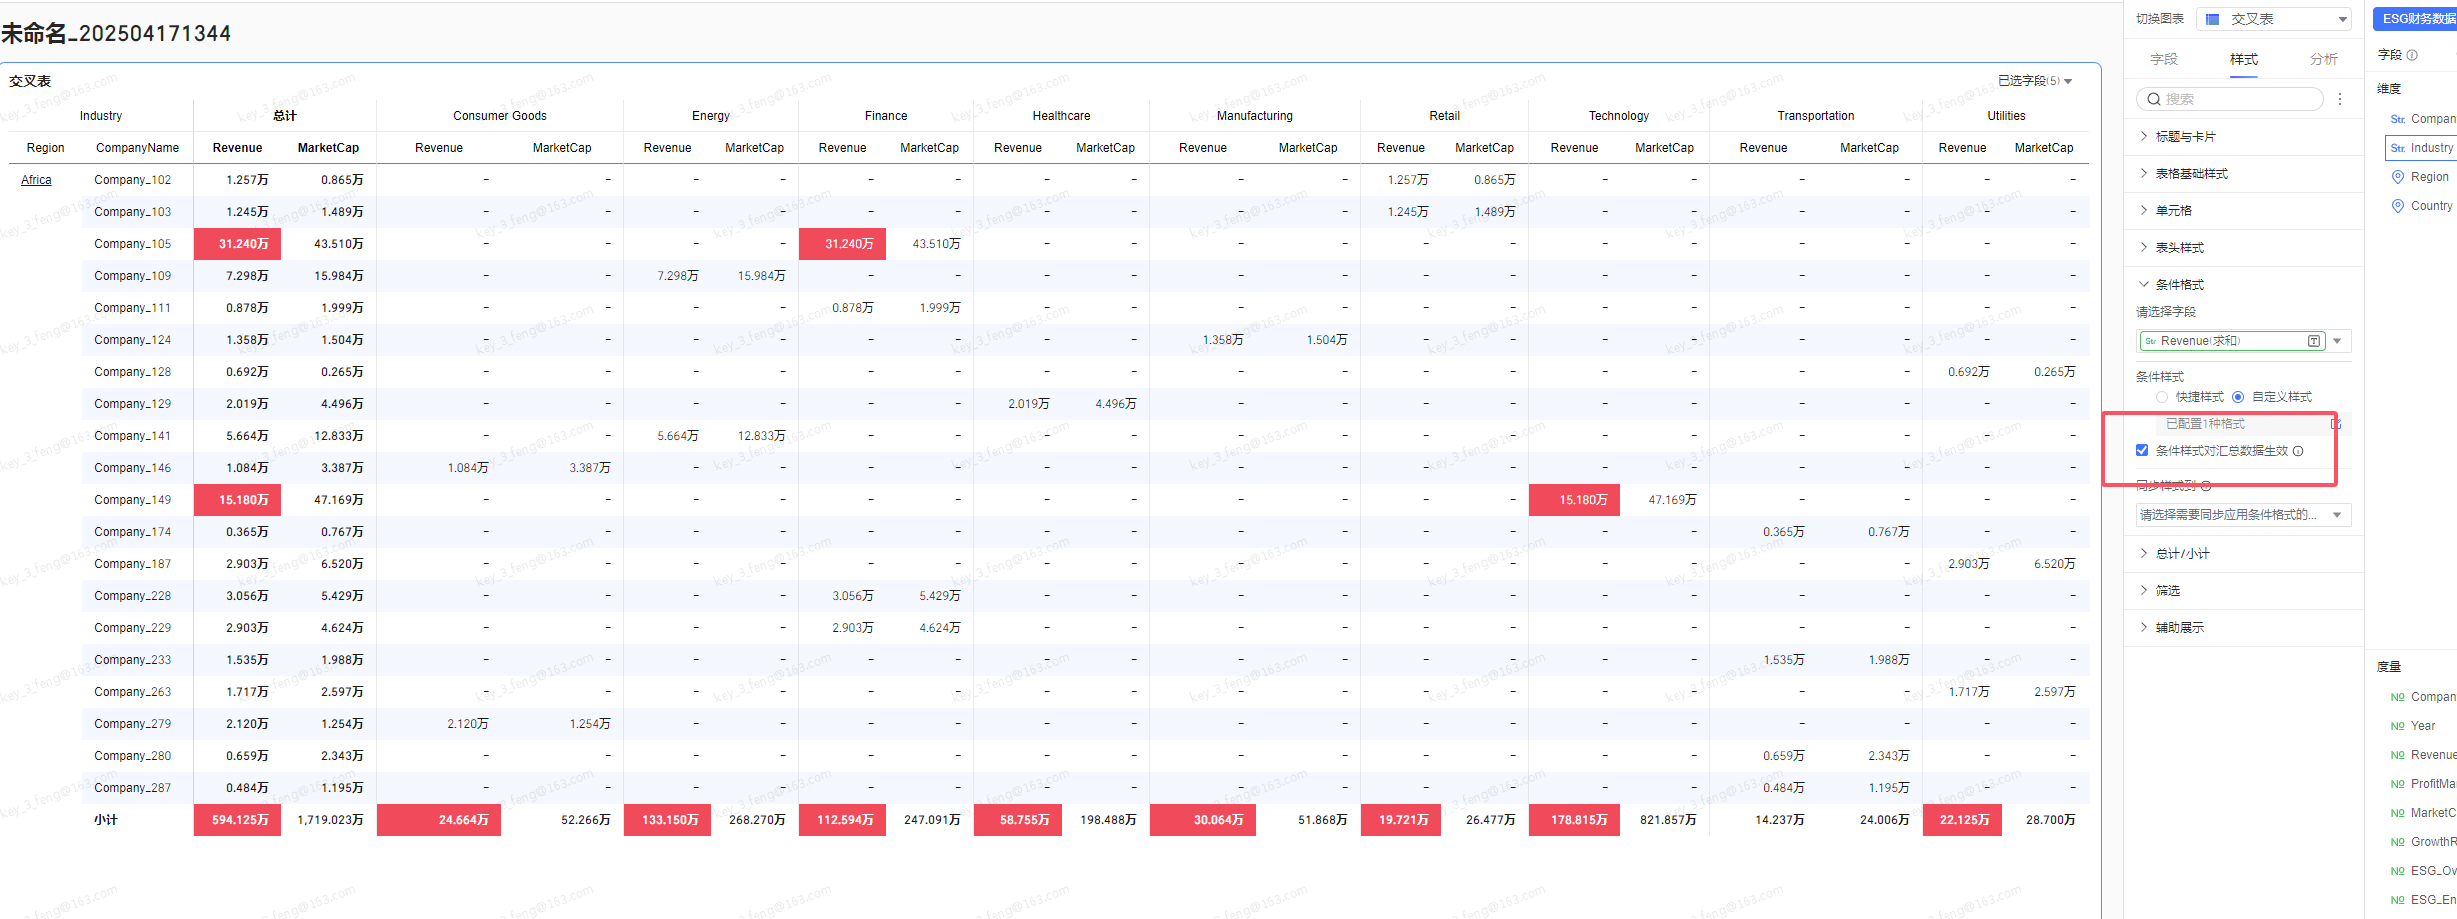
Task: Click the three-dot more options icon beside search
Action: pyautogui.click(x=2340, y=99)
